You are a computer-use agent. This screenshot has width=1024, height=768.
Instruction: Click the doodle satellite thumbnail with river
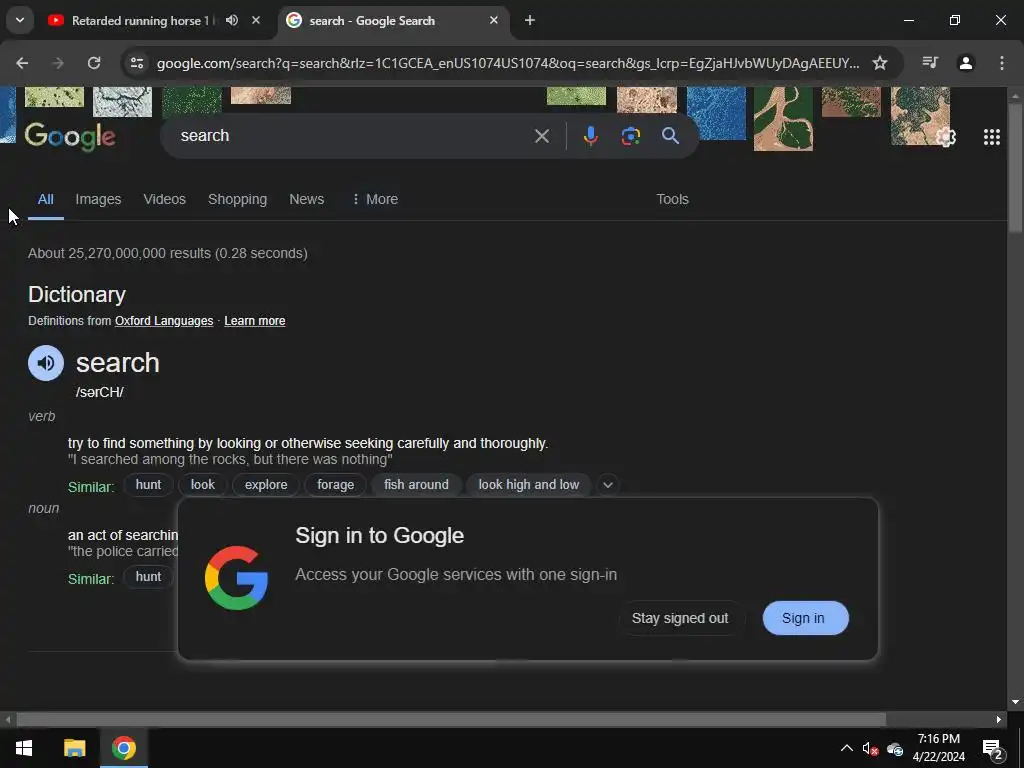pyautogui.click(x=783, y=119)
